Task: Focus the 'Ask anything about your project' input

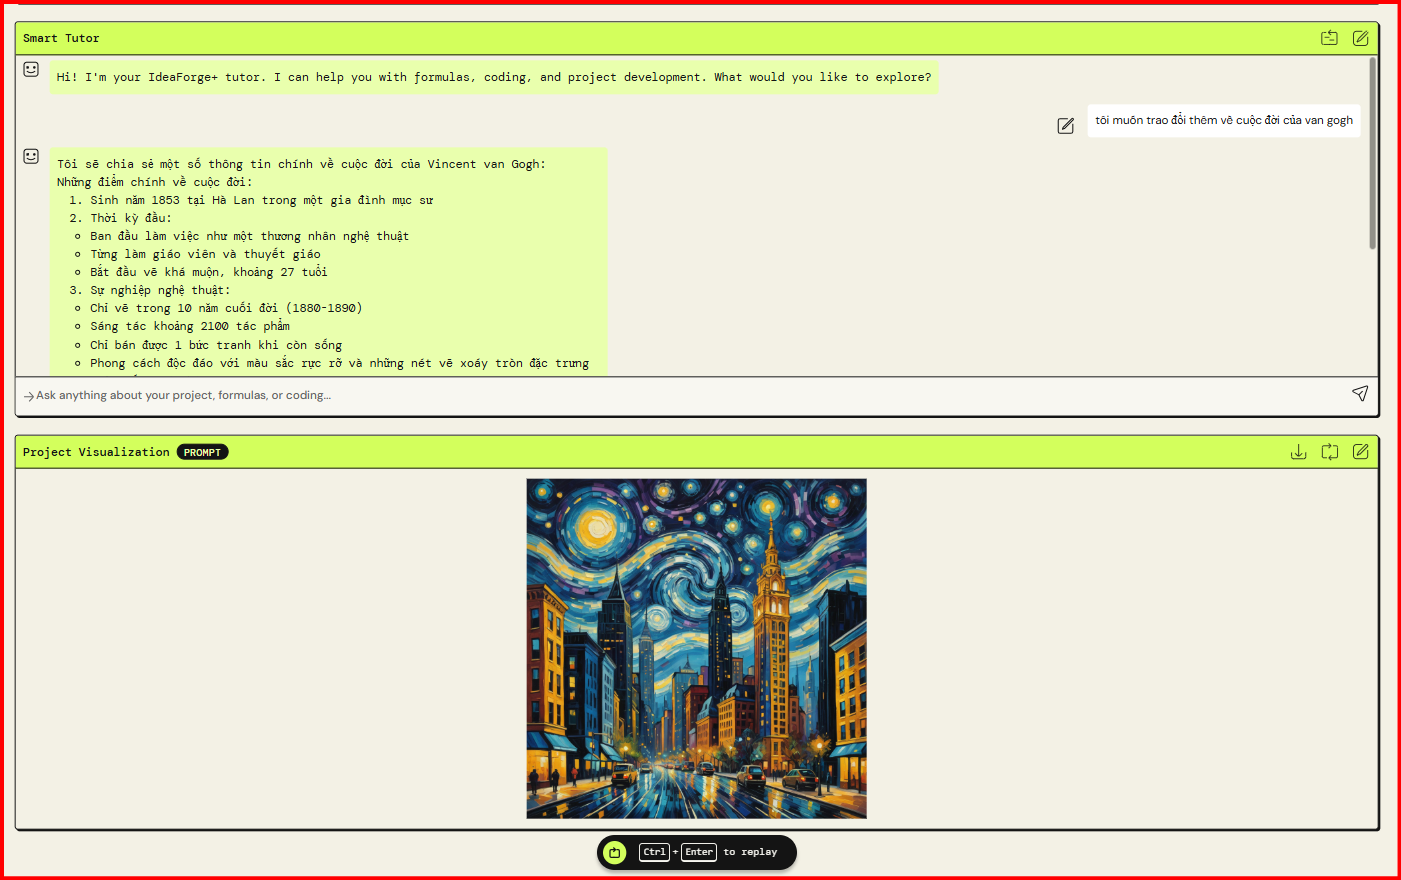Action: click(690, 395)
